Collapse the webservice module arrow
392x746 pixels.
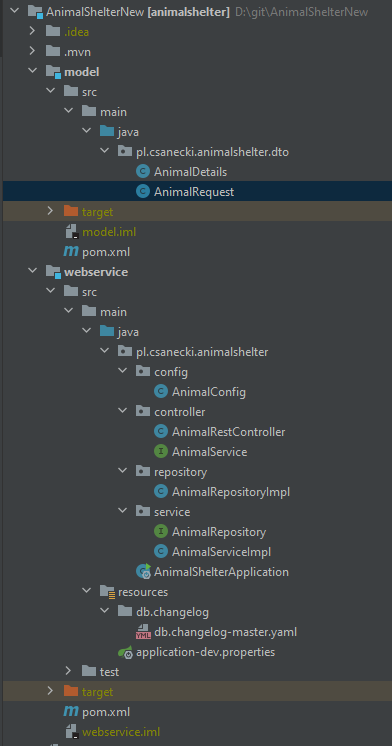[x=32, y=271]
